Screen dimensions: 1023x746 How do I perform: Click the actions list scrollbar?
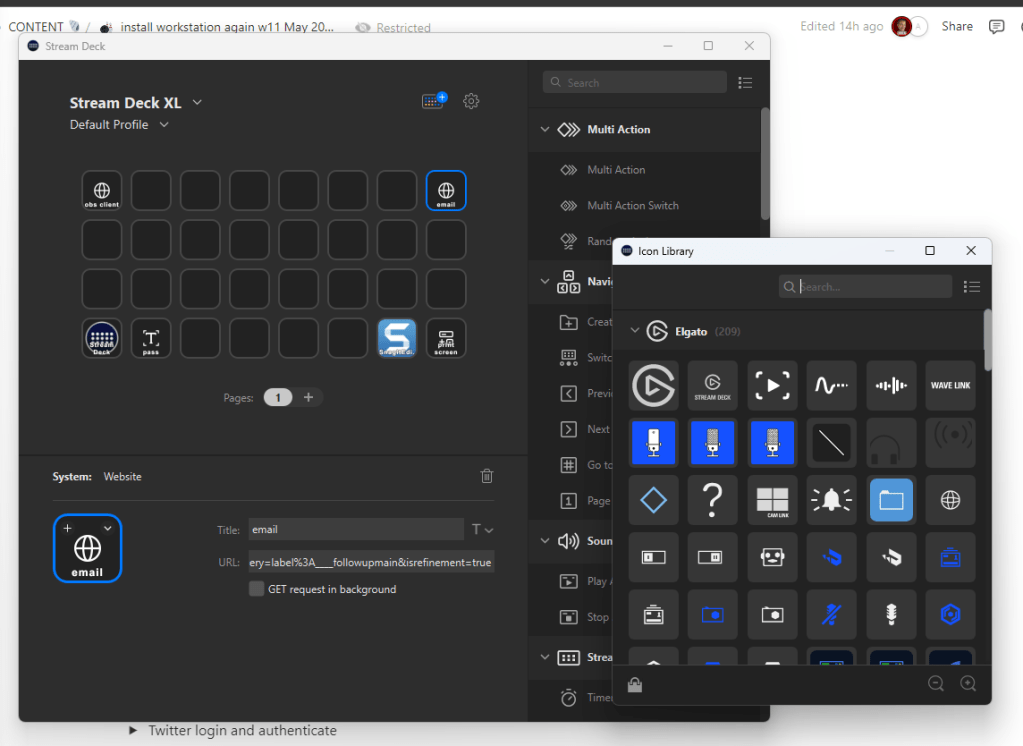(765, 163)
